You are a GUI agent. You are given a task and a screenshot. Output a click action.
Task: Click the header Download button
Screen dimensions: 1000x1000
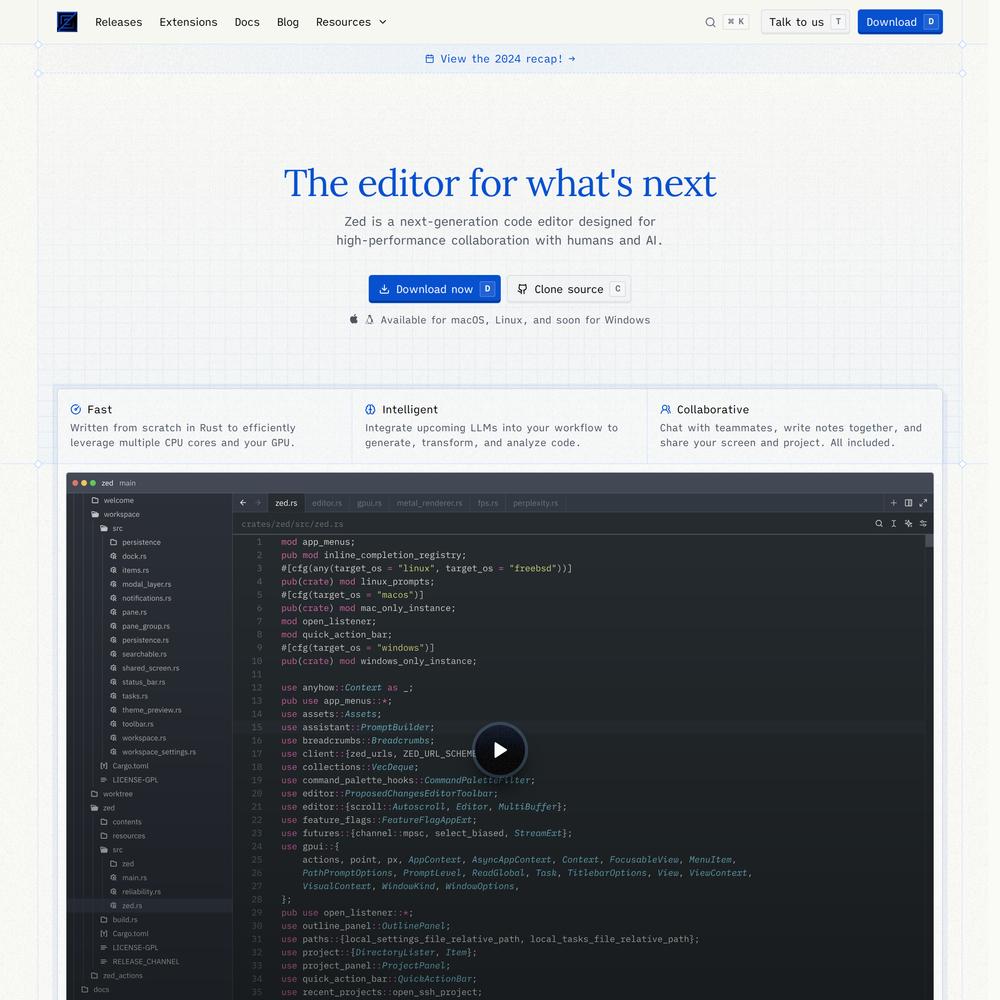click(x=900, y=22)
